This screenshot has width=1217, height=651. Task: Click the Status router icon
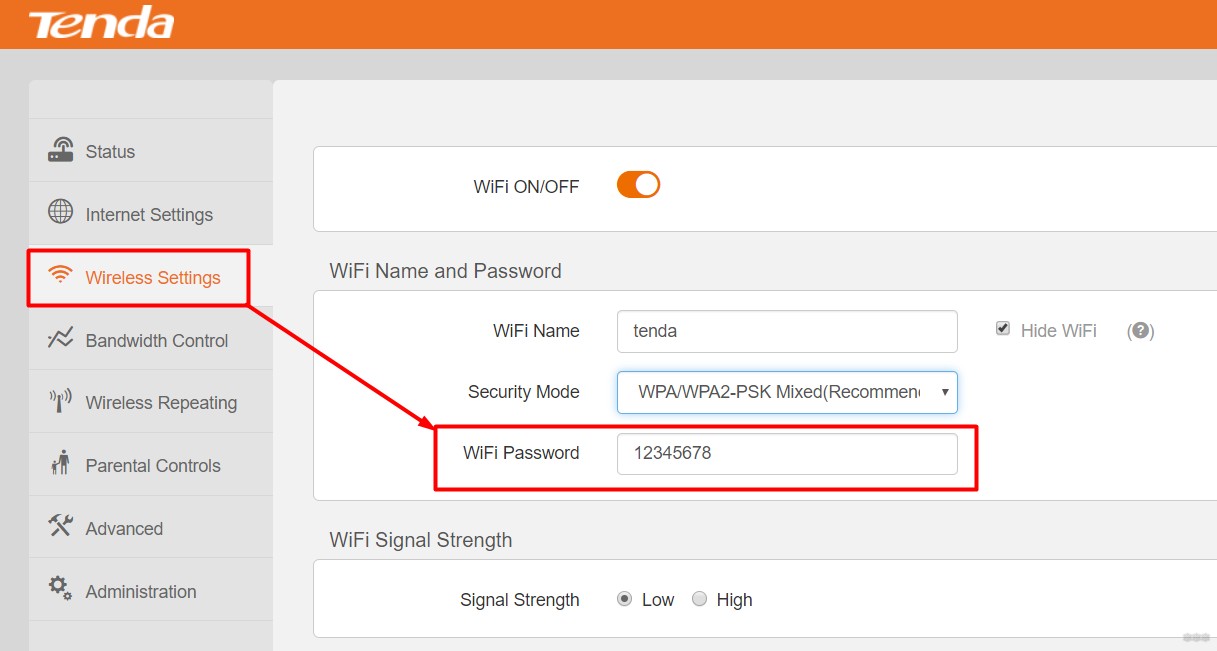pos(61,150)
